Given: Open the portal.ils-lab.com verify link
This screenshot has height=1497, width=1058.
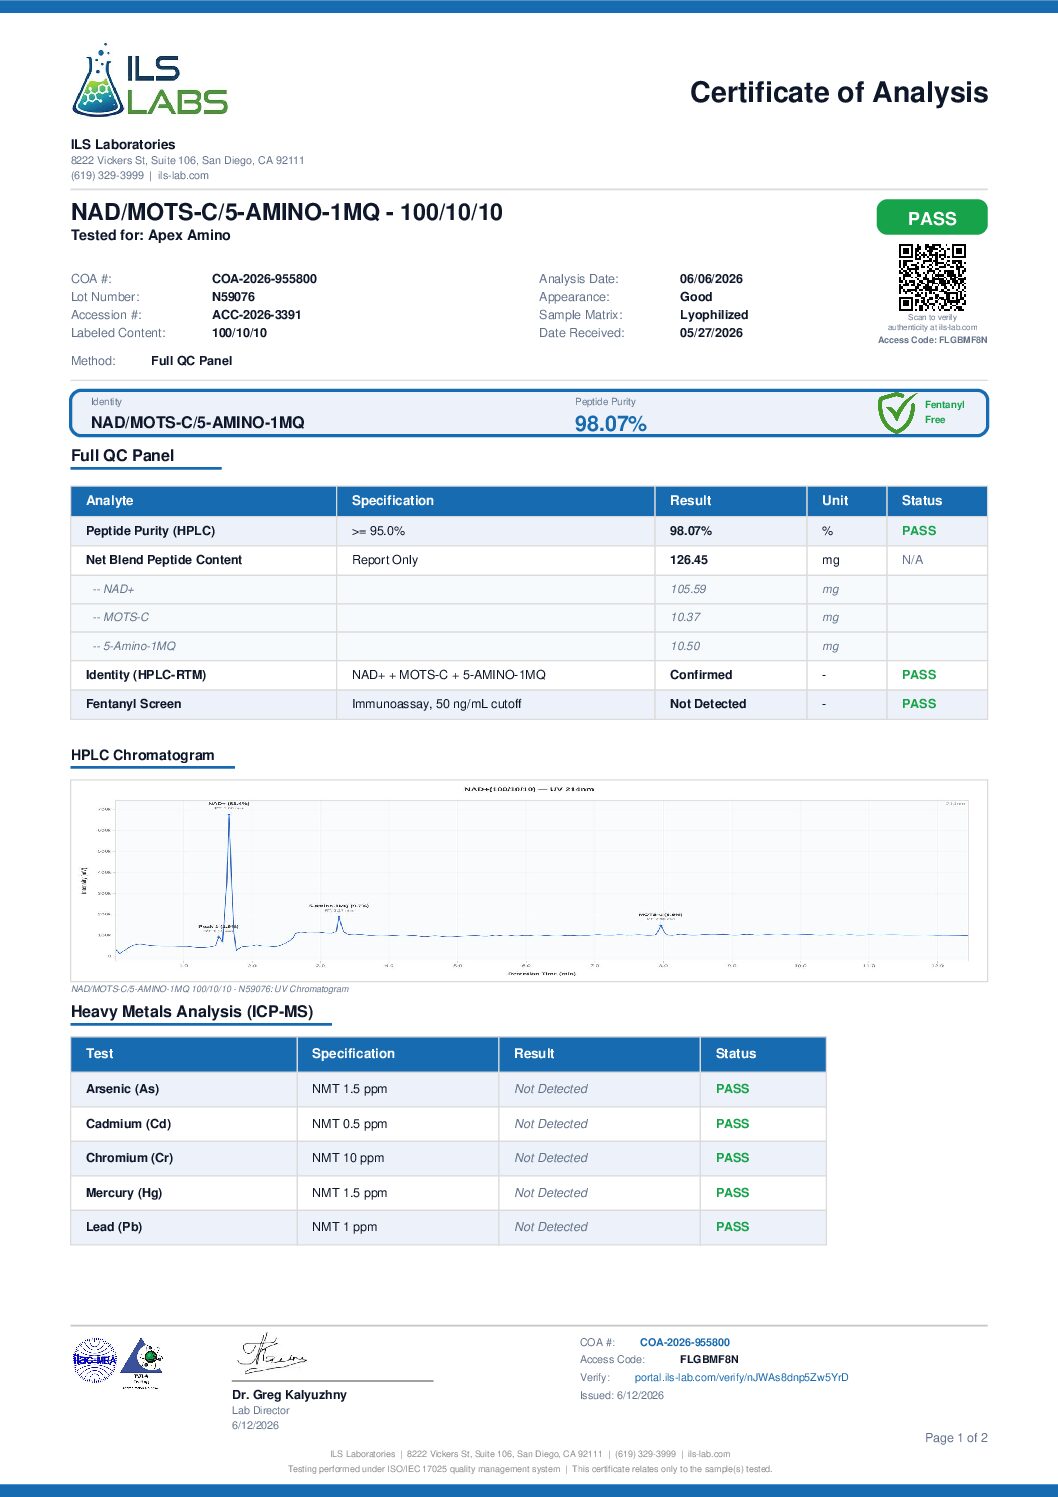Looking at the screenshot, I should pyautogui.click(x=741, y=1377).
